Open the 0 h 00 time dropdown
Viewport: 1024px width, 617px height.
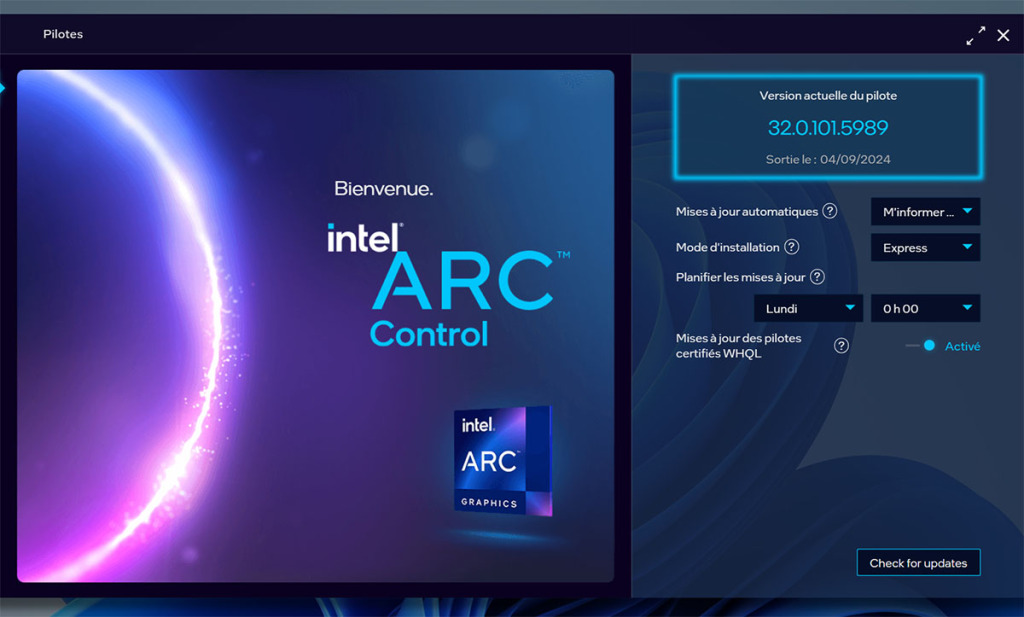click(x=925, y=308)
